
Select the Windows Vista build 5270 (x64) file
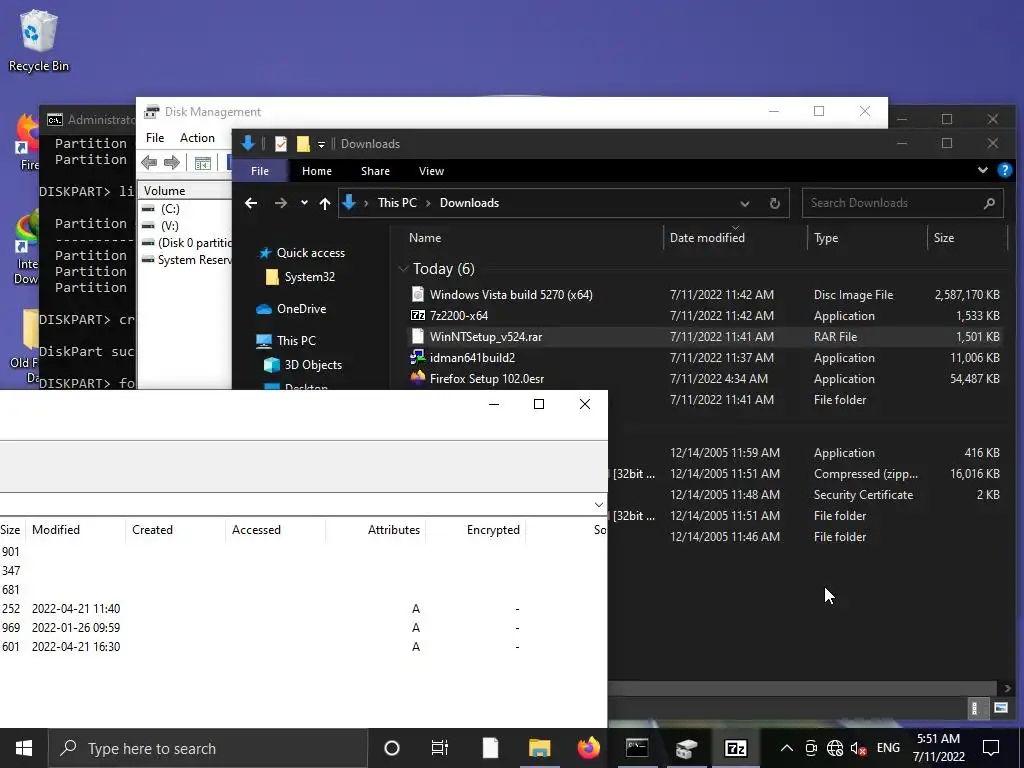pos(511,295)
